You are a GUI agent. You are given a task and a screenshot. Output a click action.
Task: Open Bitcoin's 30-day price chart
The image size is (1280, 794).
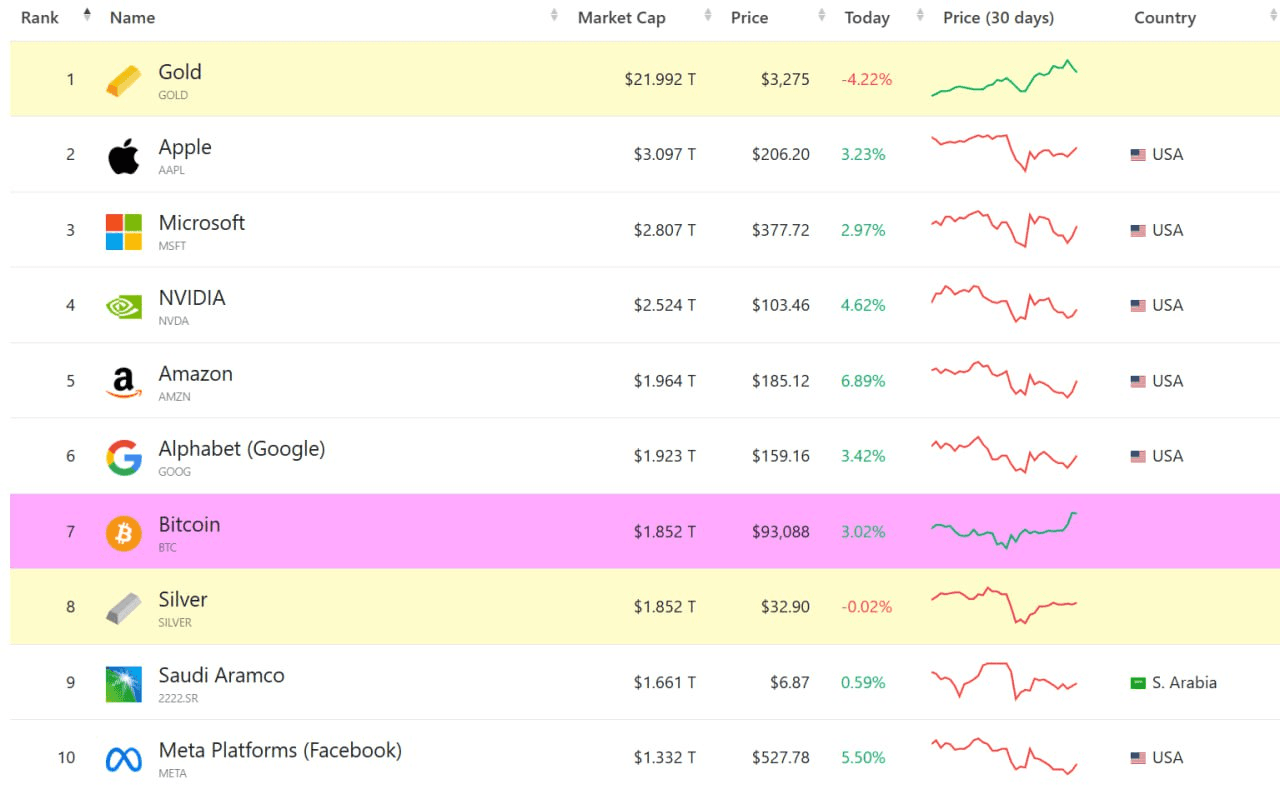(1004, 531)
